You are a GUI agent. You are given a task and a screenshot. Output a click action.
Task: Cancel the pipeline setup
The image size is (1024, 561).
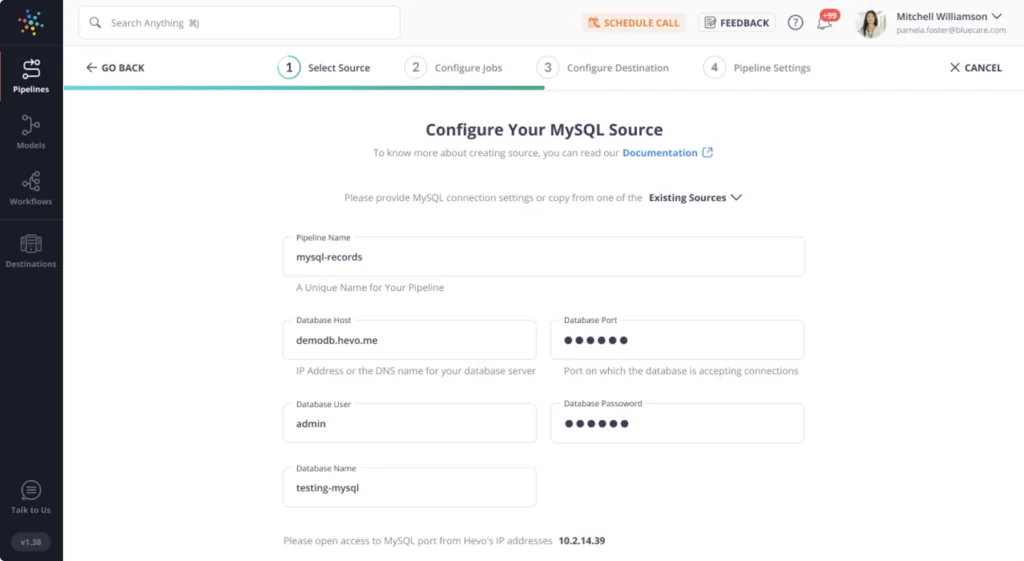tap(975, 68)
